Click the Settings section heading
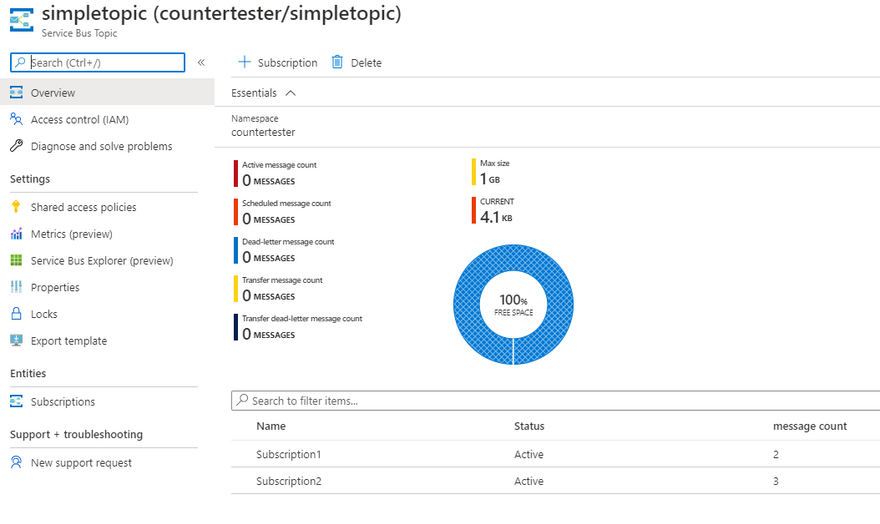The width and height of the screenshot is (880, 524). [30, 179]
